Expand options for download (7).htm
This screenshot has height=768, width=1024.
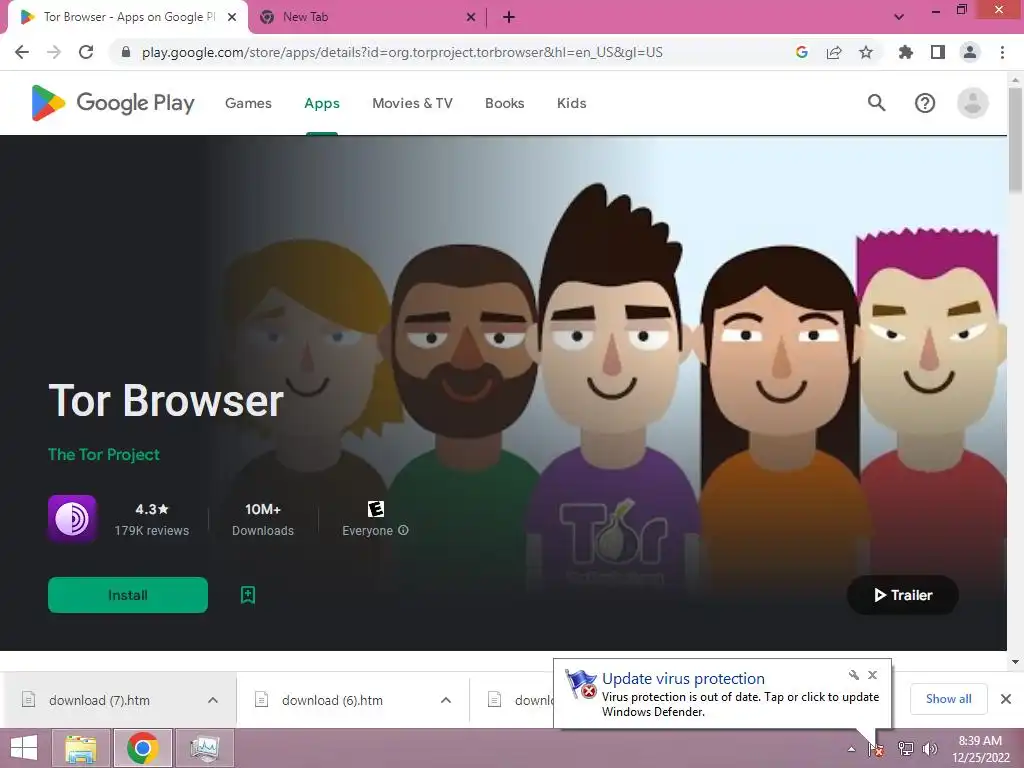pos(213,700)
